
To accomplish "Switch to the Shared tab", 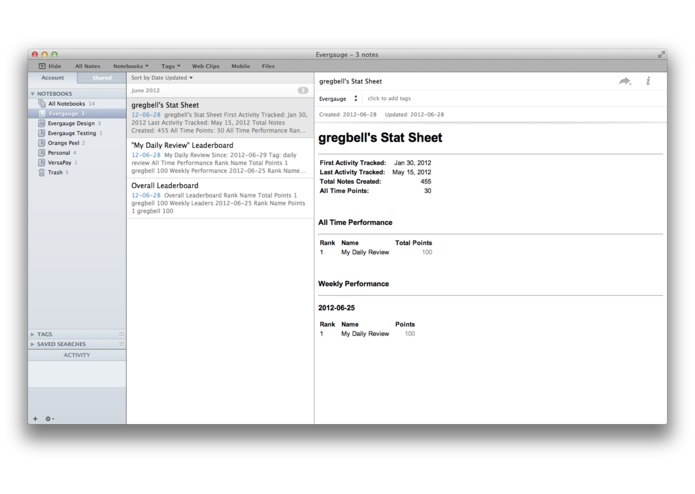I will click(x=102, y=78).
